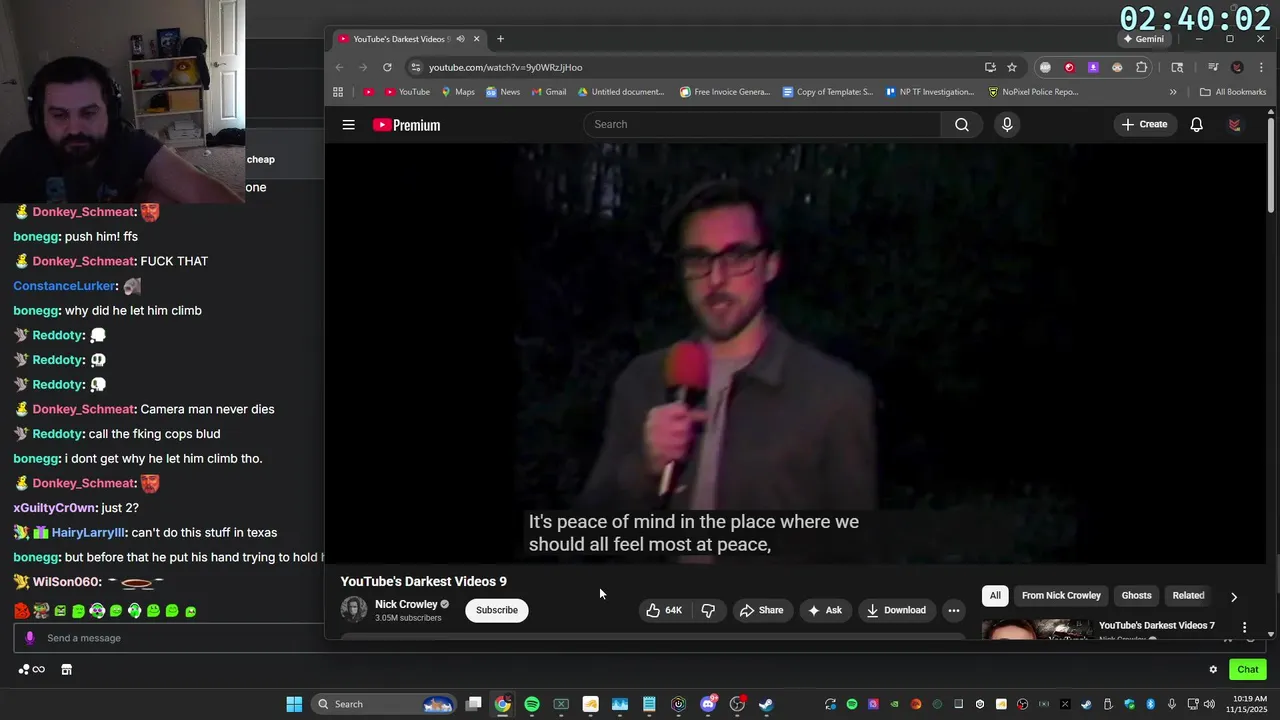Click the Chrome address bar URL
1280x720 pixels.
(505, 67)
